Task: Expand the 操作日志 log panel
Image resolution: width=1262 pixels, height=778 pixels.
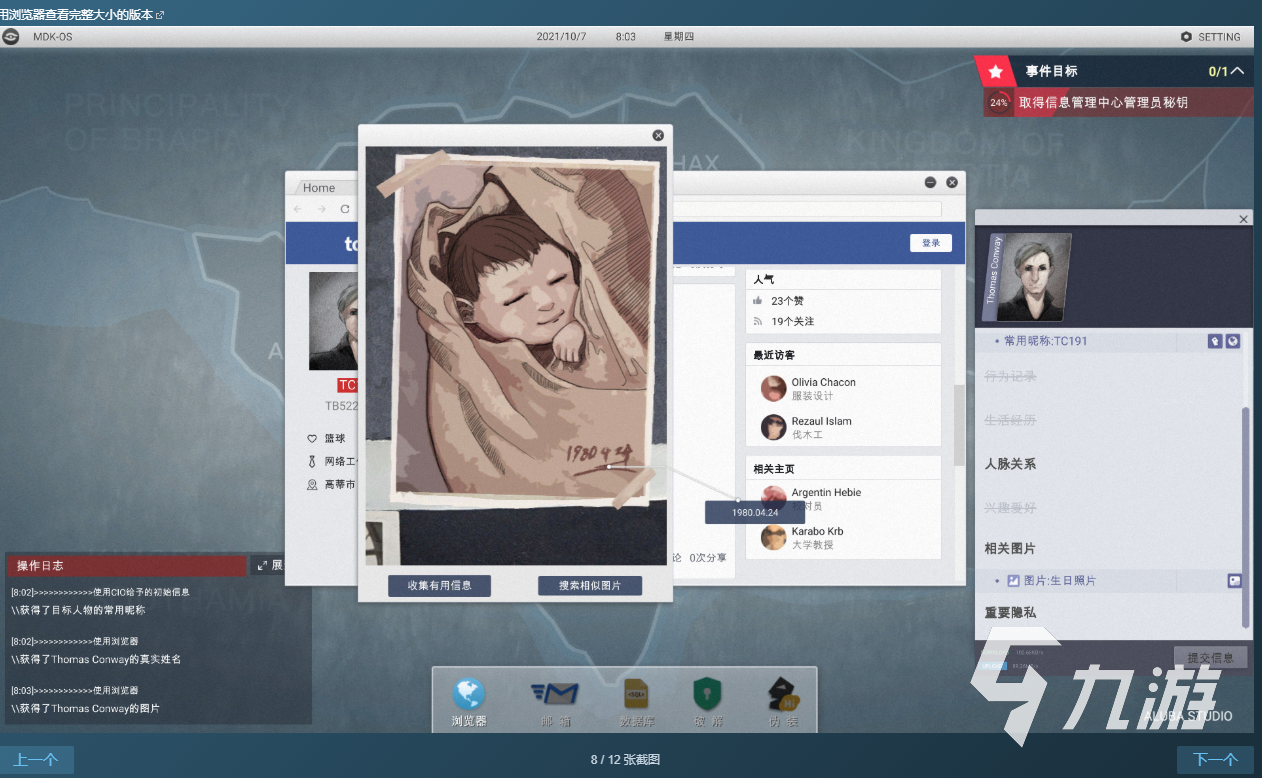Action: pyautogui.click(x=269, y=565)
